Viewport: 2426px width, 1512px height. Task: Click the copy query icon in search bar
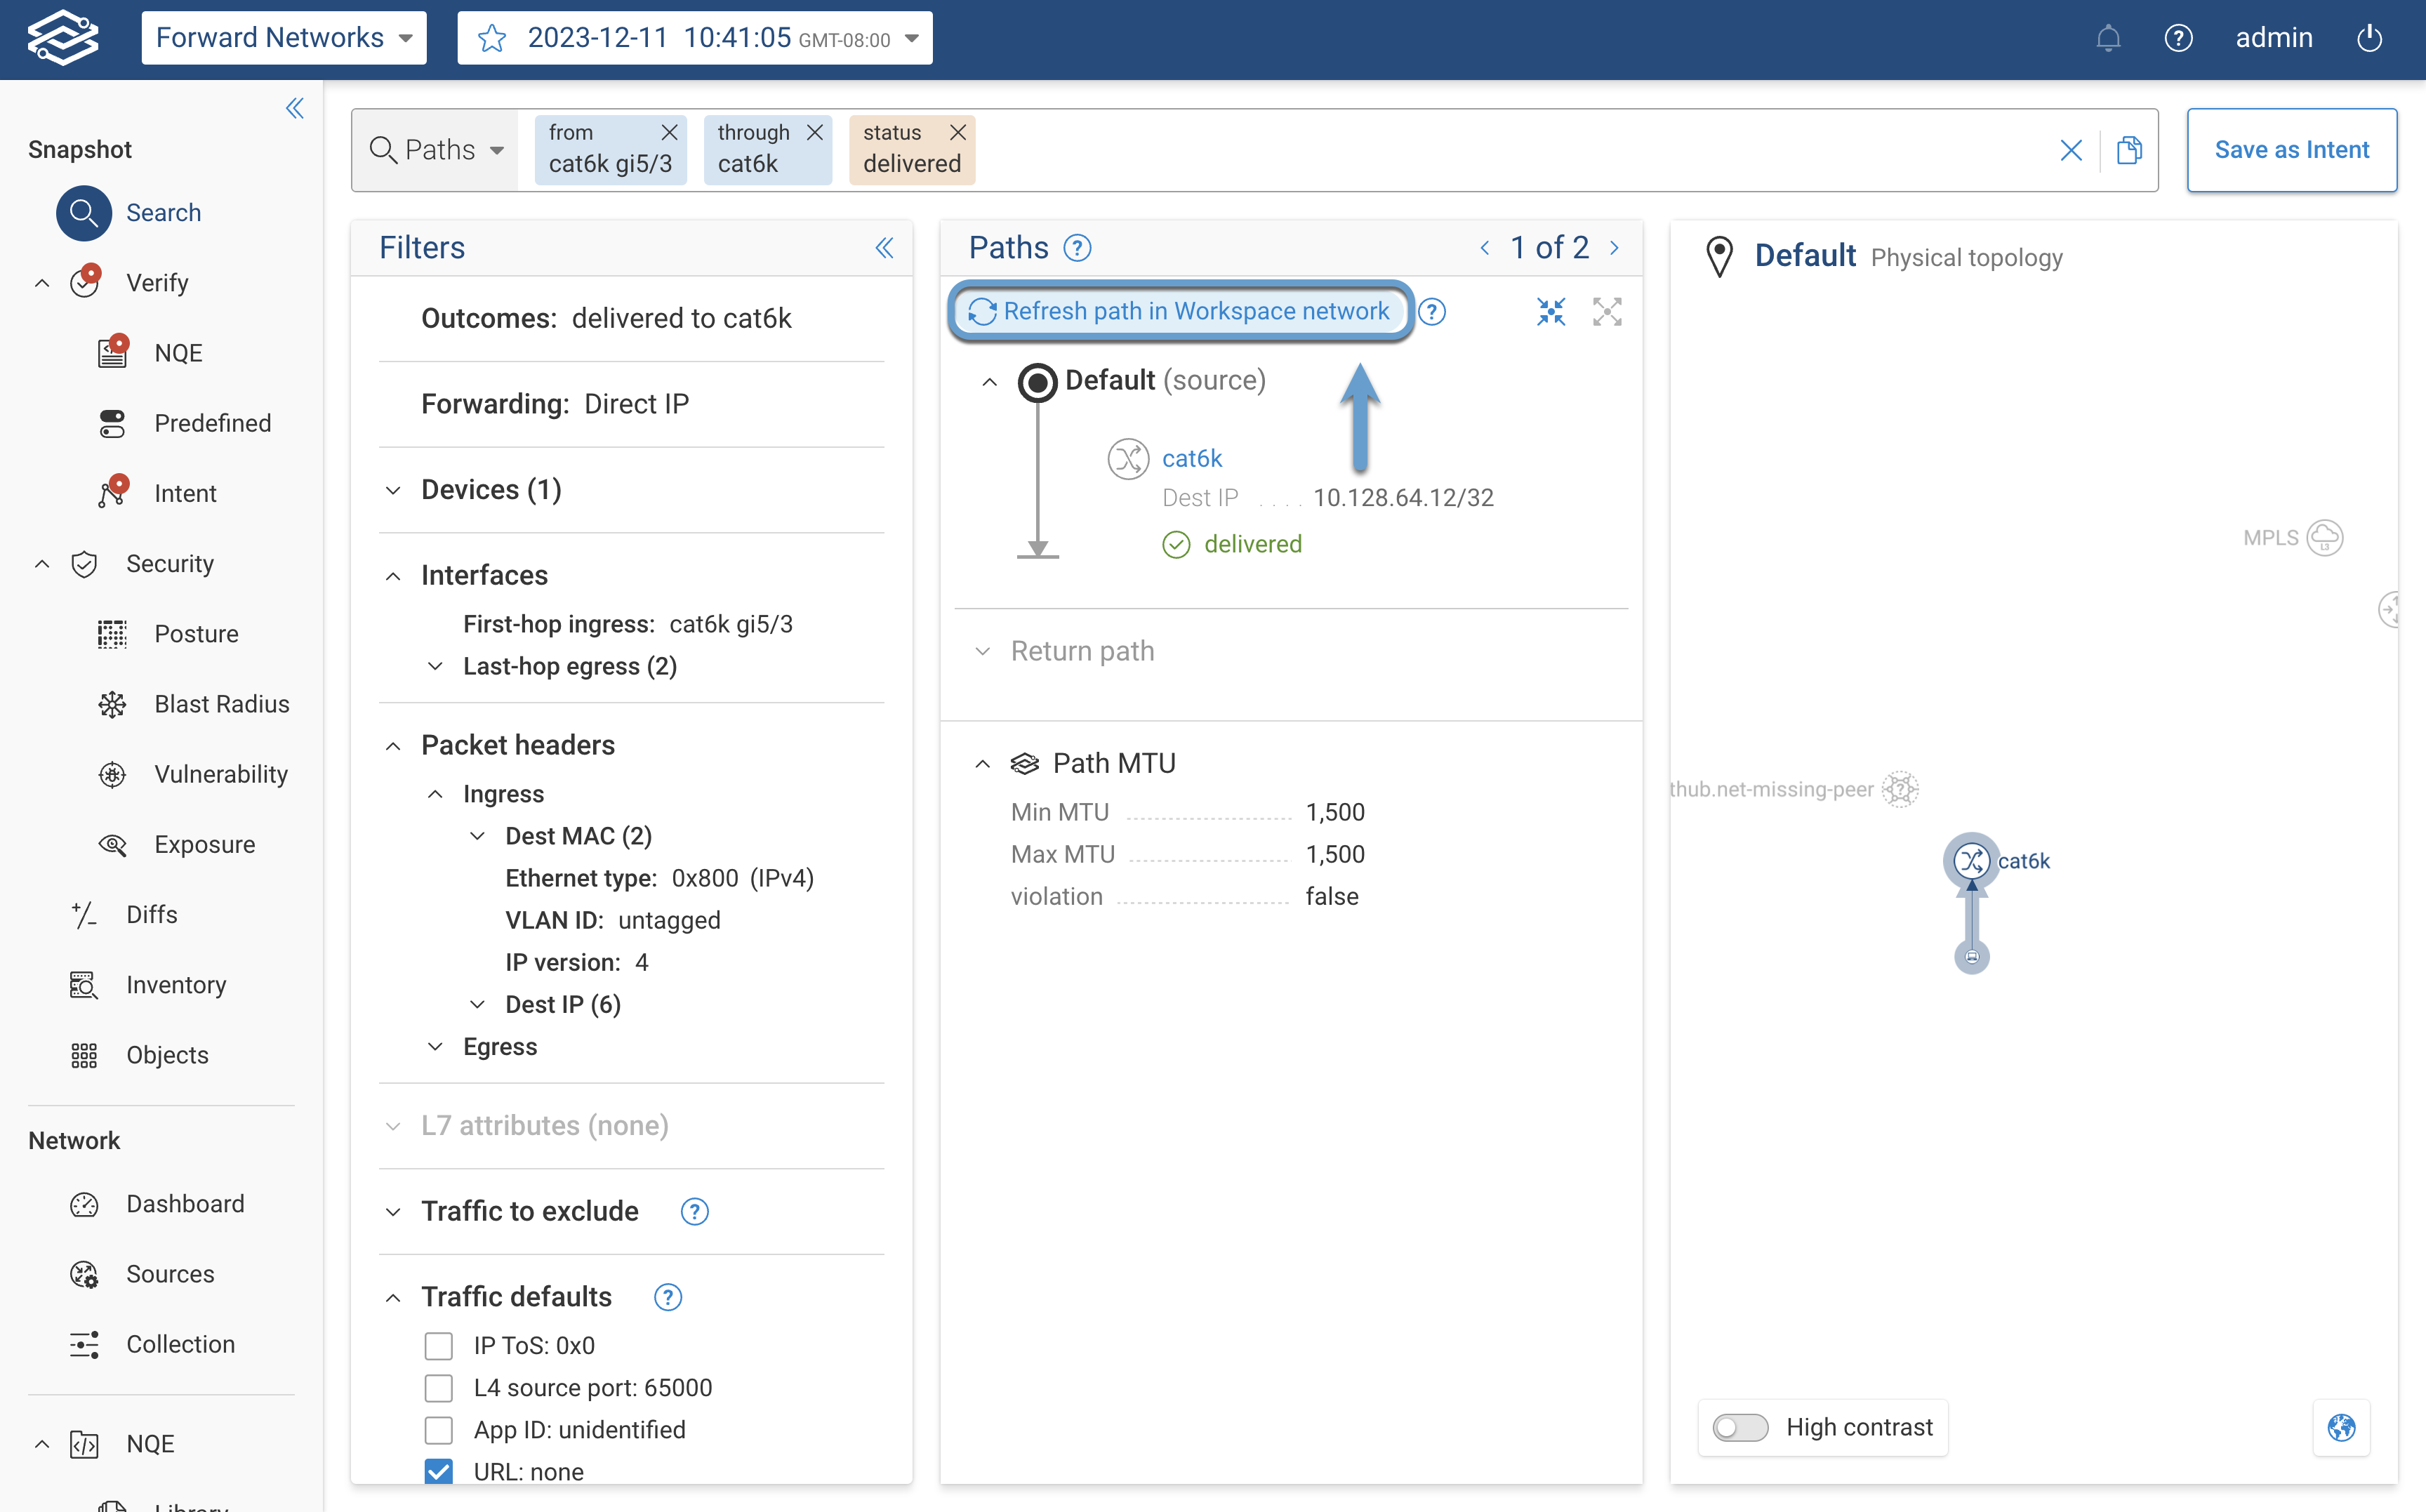pos(2129,150)
